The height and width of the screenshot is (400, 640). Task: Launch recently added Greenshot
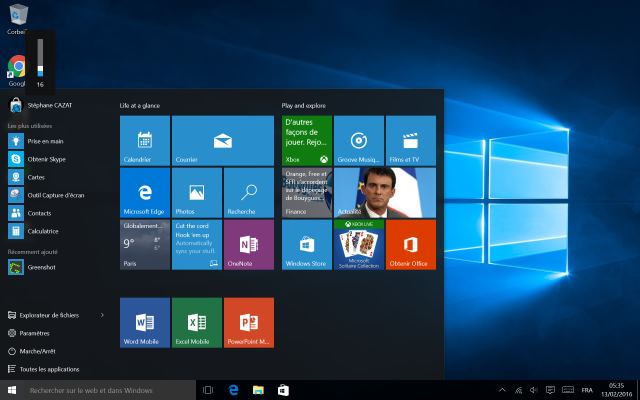point(56,267)
